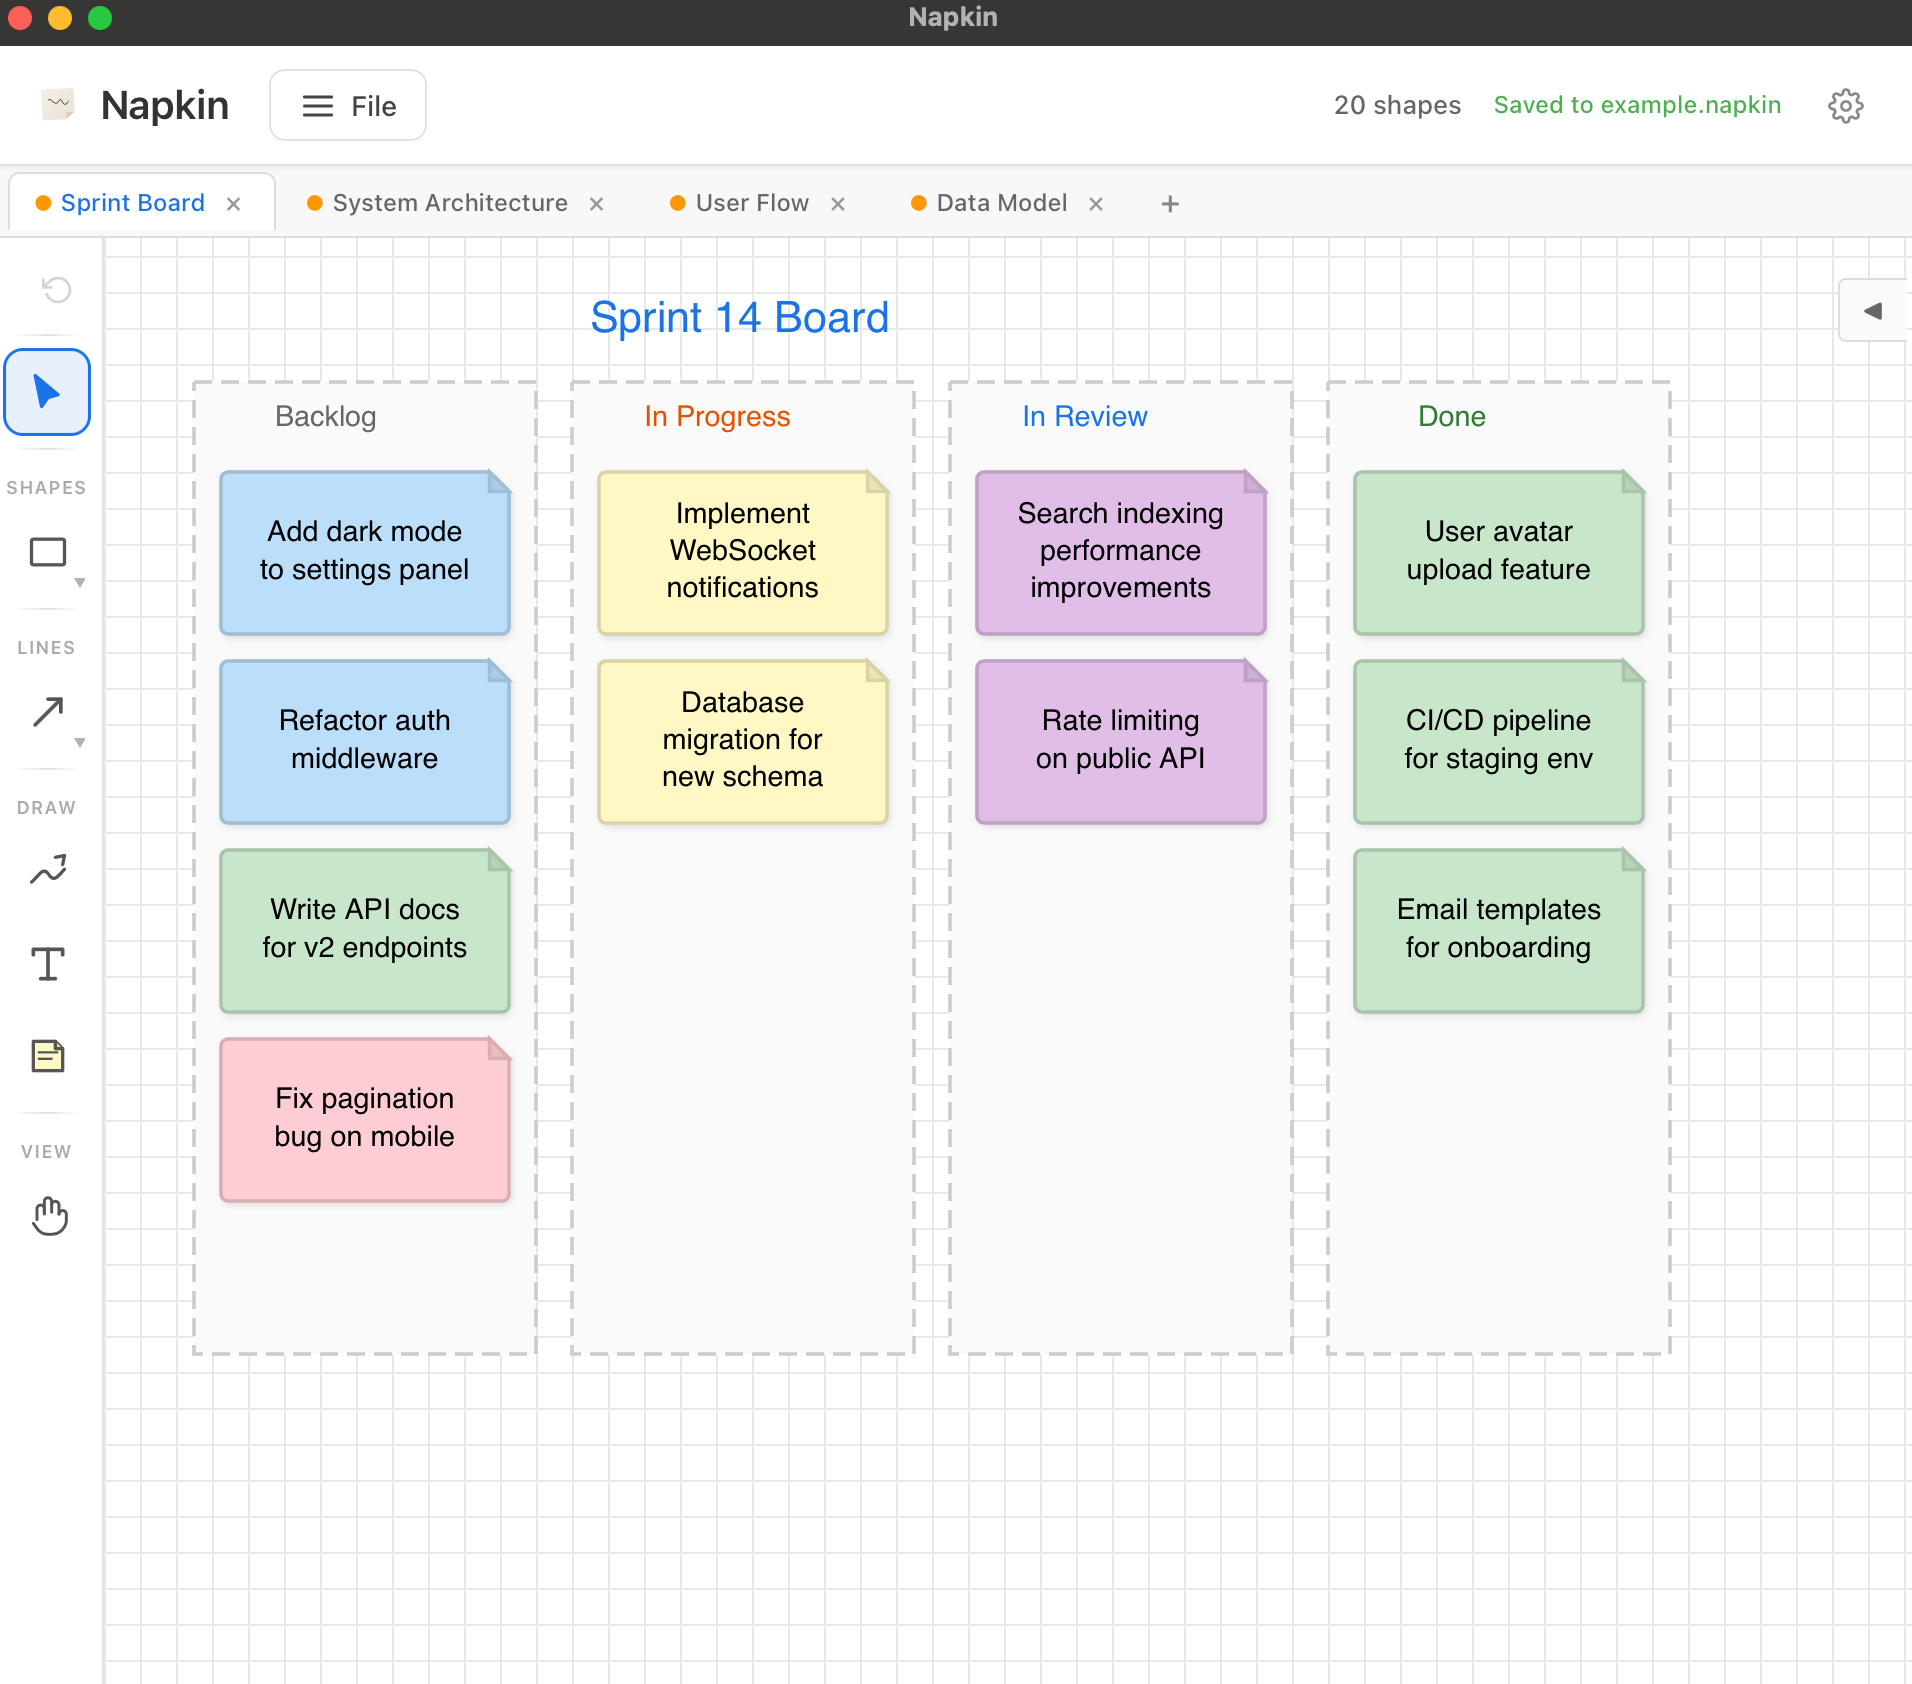
Task: Pick the Rectangle shape tool
Action: point(46,551)
